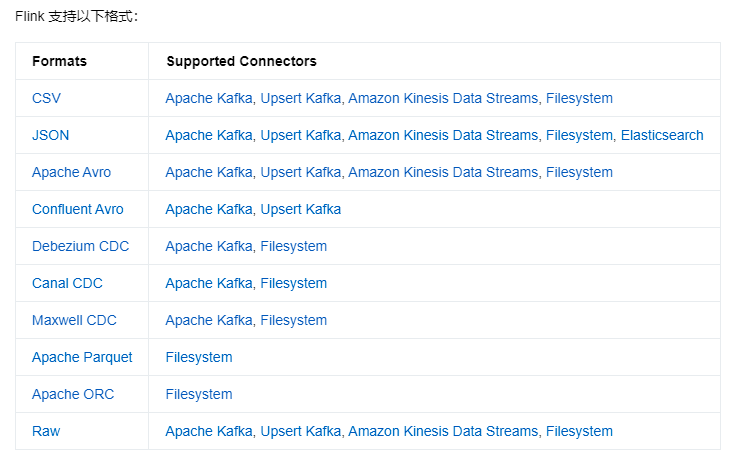The image size is (743, 466).
Task: Open Upsert Kafka connector in Apache Avro row
Action: [x=300, y=172]
